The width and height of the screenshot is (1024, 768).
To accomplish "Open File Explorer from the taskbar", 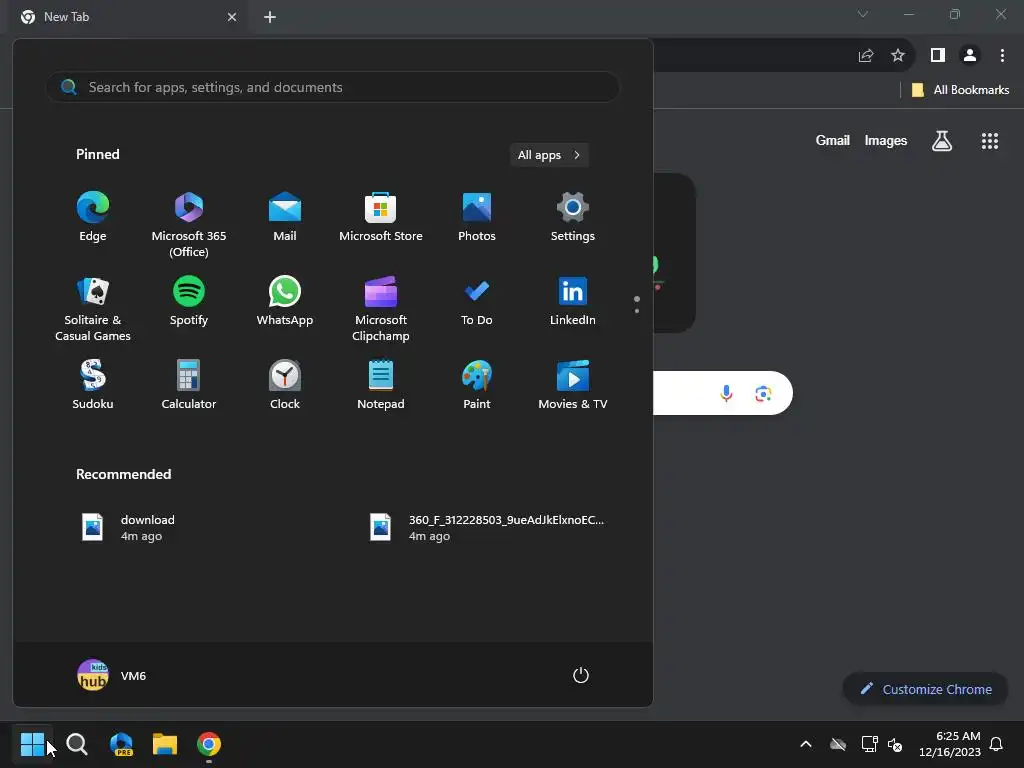I will (165, 744).
